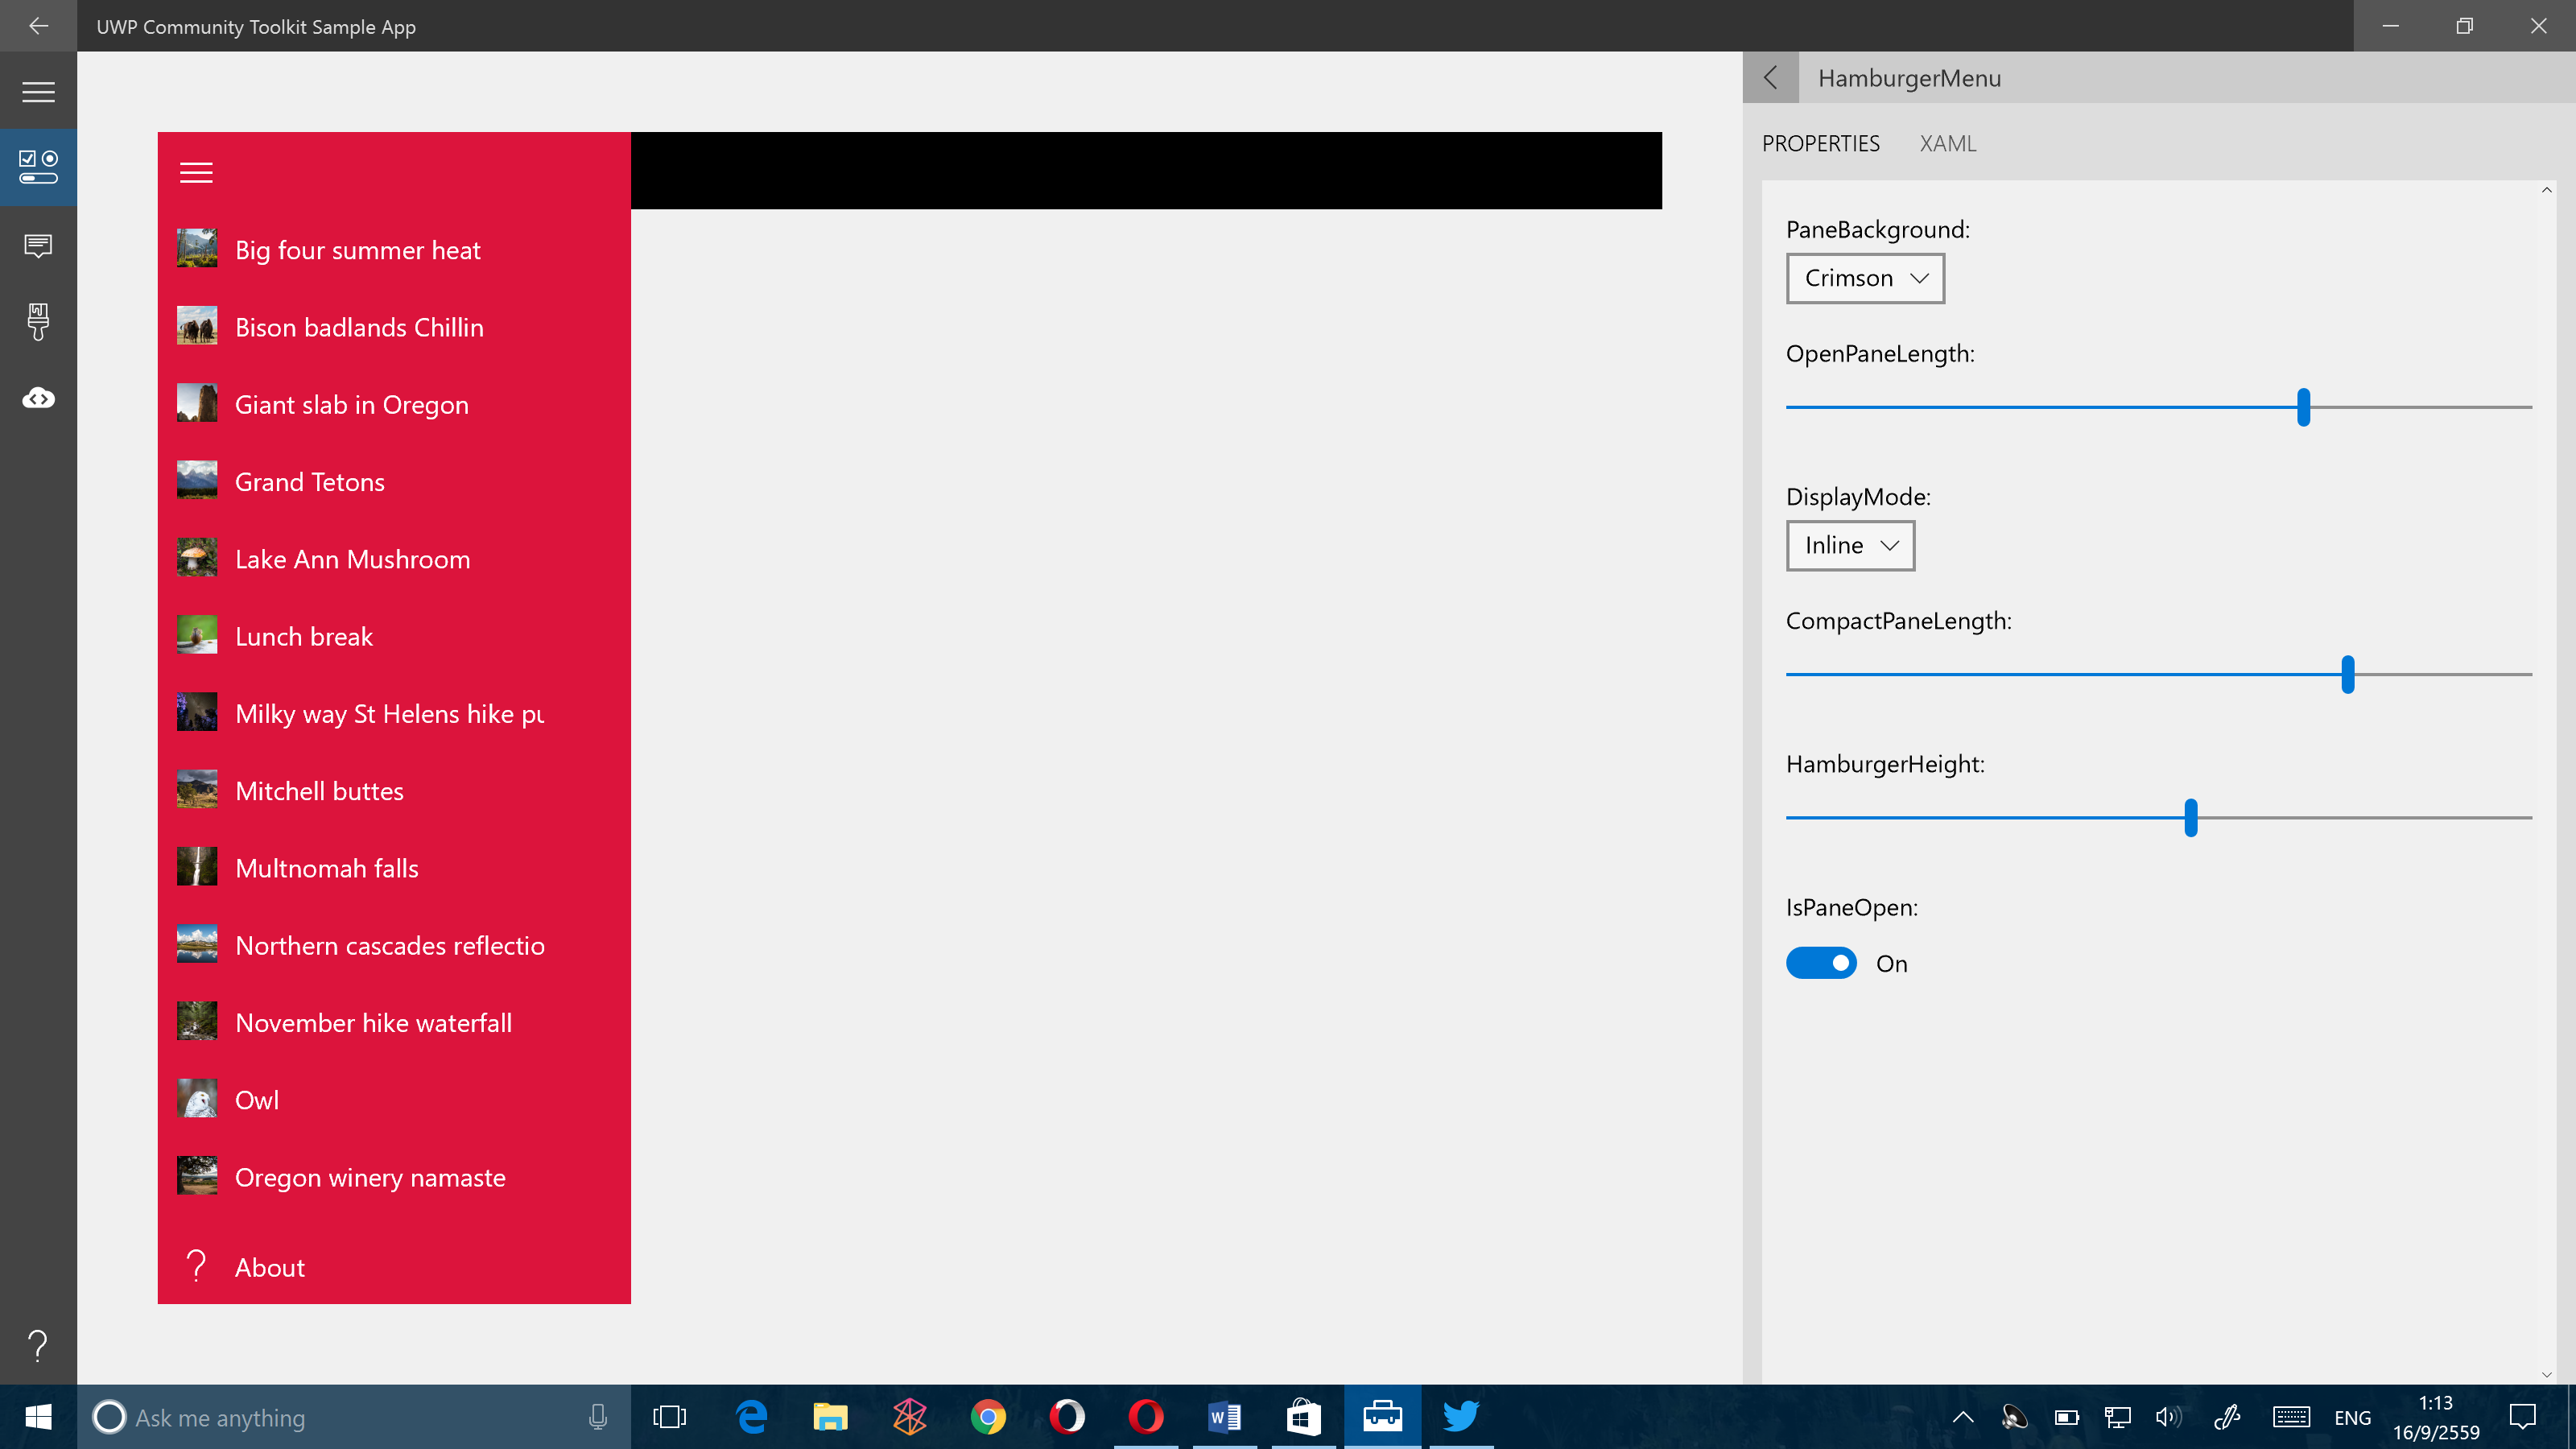This screenshot has width=2576, height=1449.
Task: Open Task View from the taskbar
Action: [x=670, y=1417]
